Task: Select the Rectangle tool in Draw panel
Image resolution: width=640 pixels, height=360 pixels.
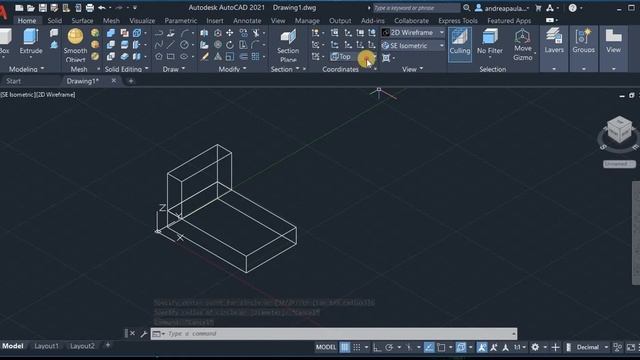Action: click(x=171, y=56)
